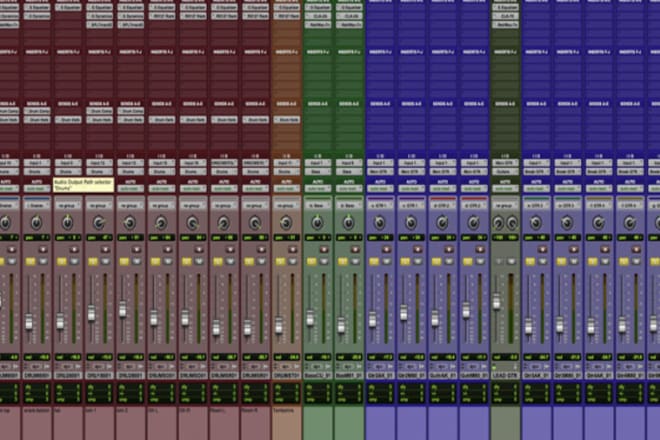Mute the Tambourine track
Image resolution: width=660 pixels, height=440 pixels.
[x=292, y=261]
